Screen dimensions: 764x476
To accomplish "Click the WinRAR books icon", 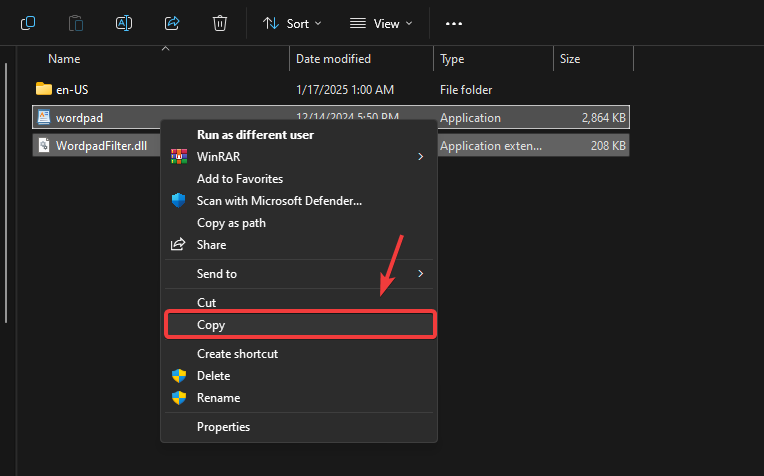I will tap(179, 156).
